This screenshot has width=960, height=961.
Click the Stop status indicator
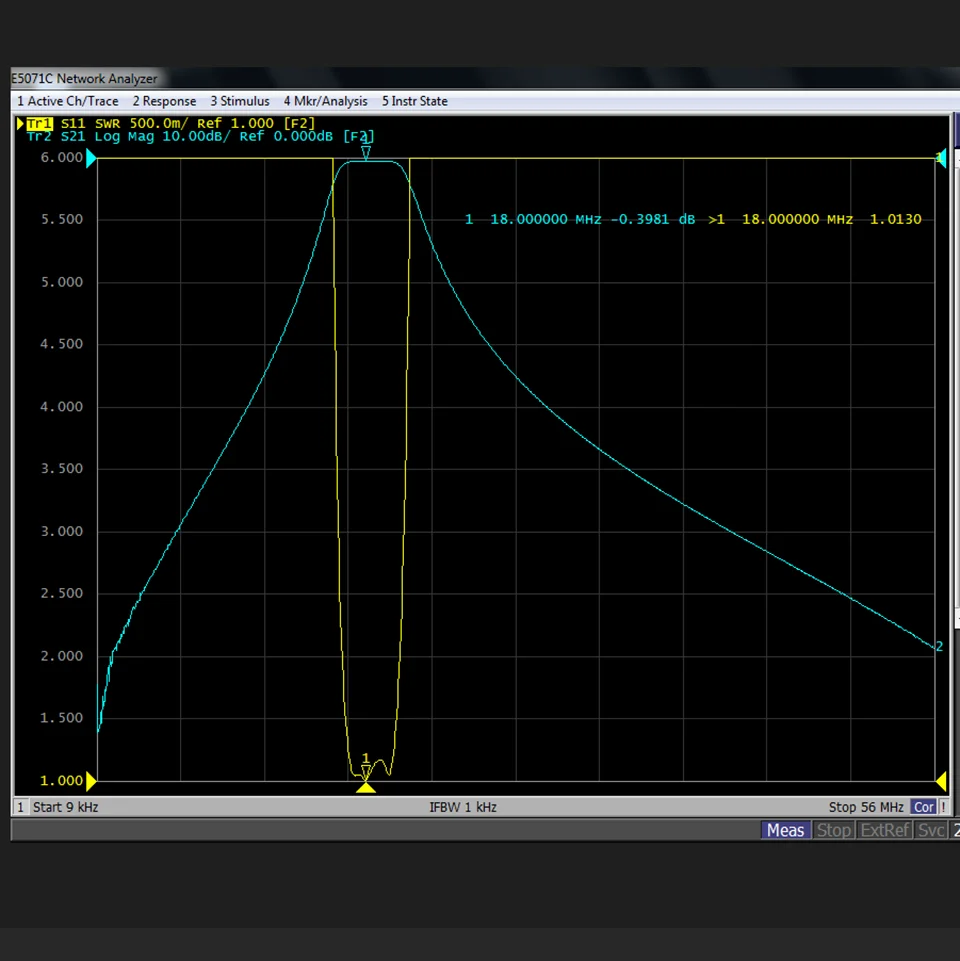[x=834, y=830]
